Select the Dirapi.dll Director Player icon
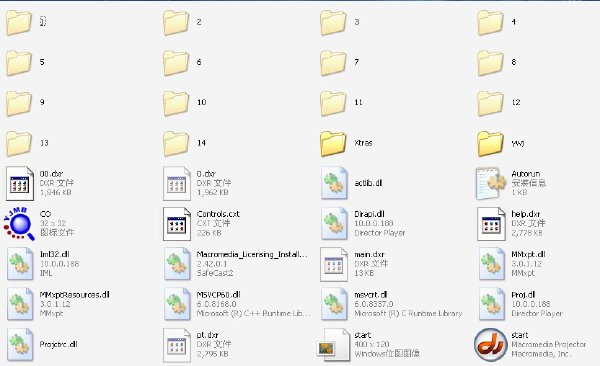600x366 pixels. (x=334, y=224)
